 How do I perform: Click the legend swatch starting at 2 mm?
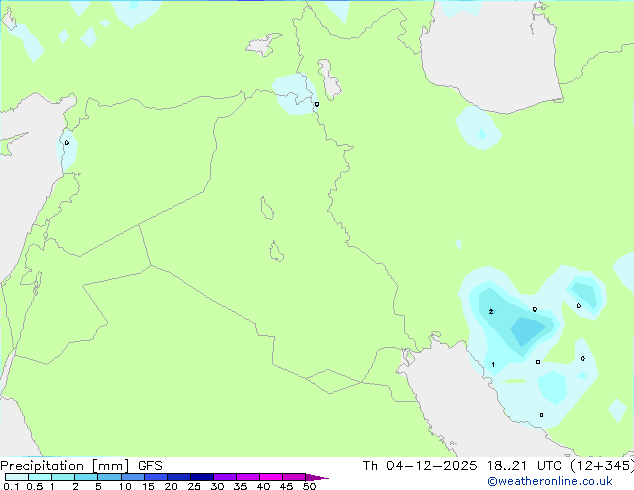pyautogui.click(x=86, y=477)
